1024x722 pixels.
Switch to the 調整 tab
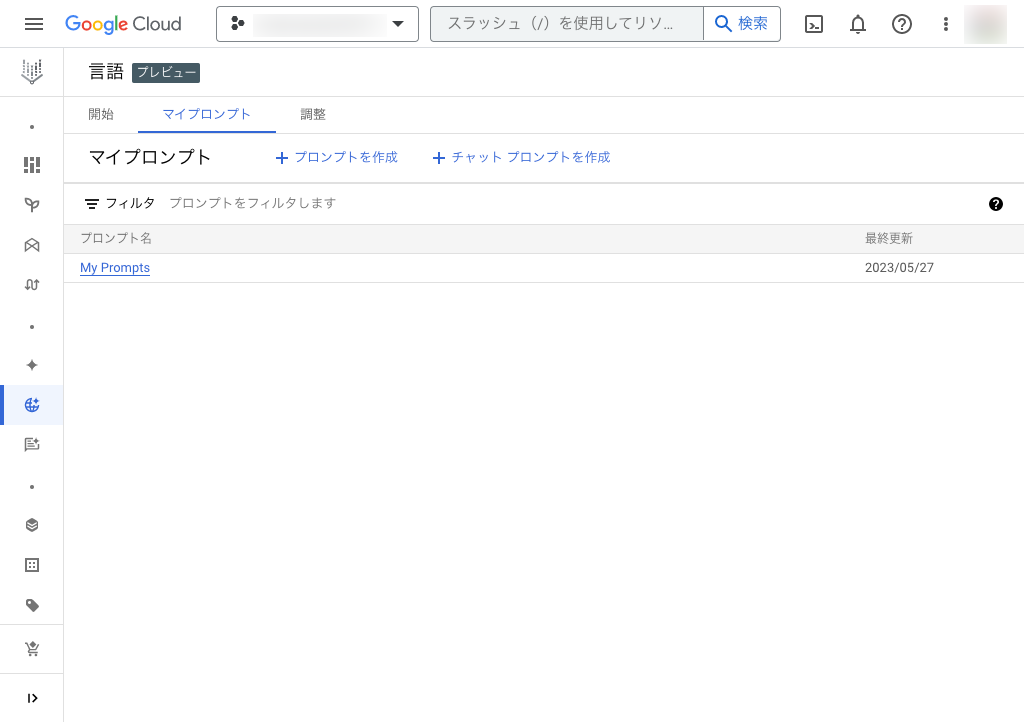click(x=313, y=114)
